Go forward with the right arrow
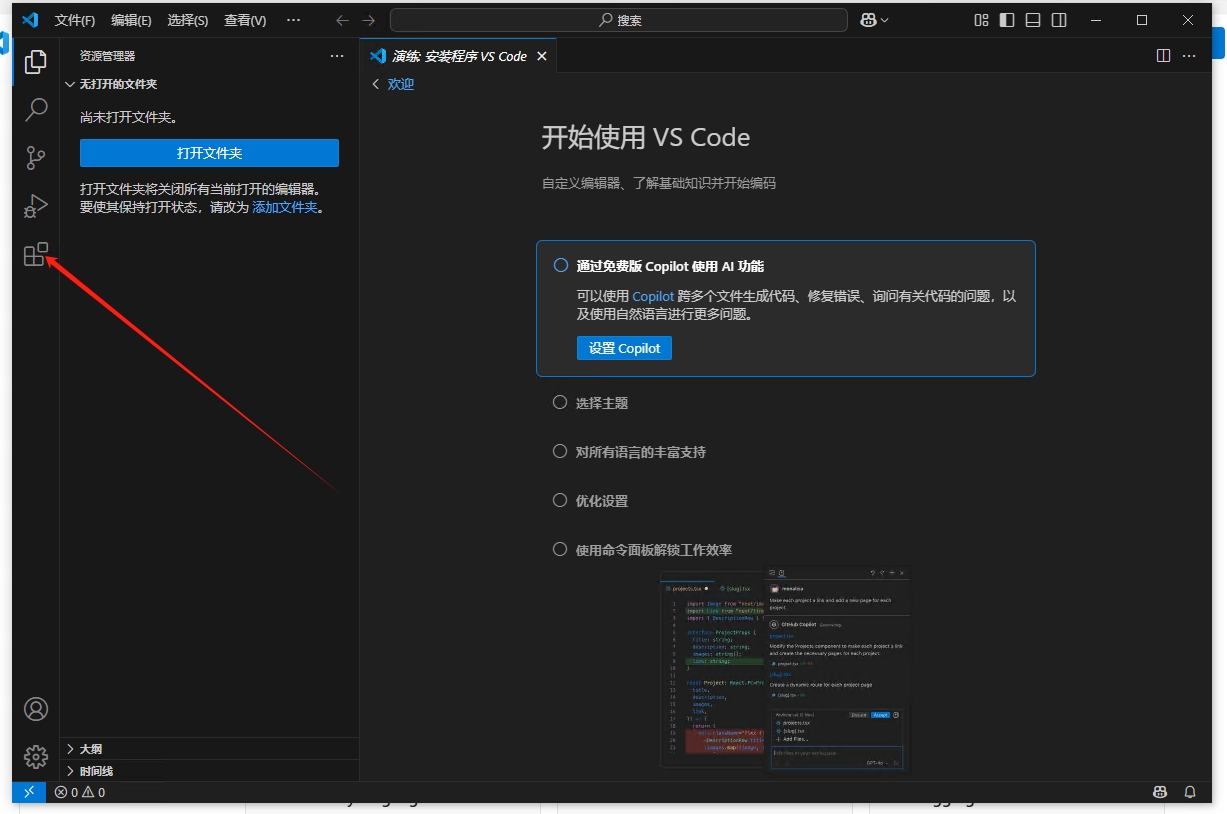 (369, 20)
